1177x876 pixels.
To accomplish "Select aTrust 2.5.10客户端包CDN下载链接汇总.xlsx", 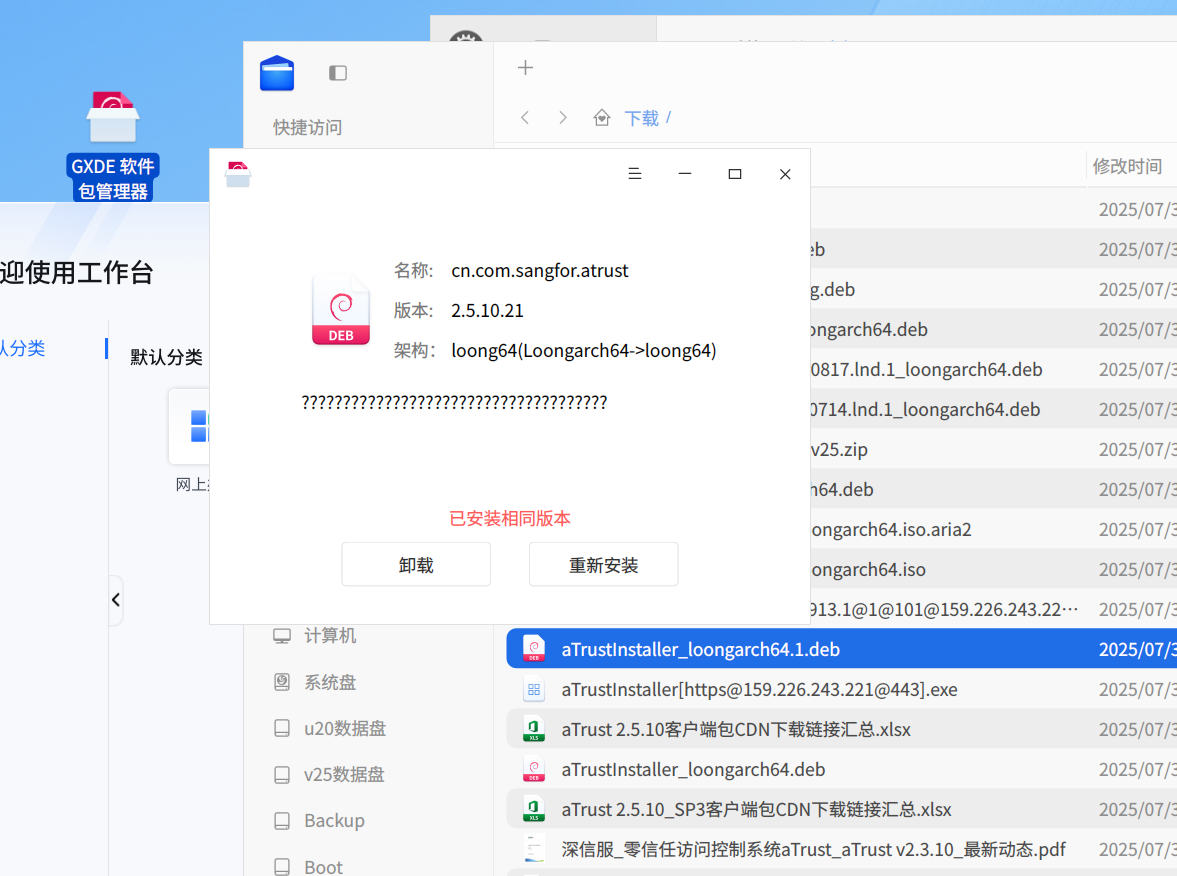I will (841, 729).
